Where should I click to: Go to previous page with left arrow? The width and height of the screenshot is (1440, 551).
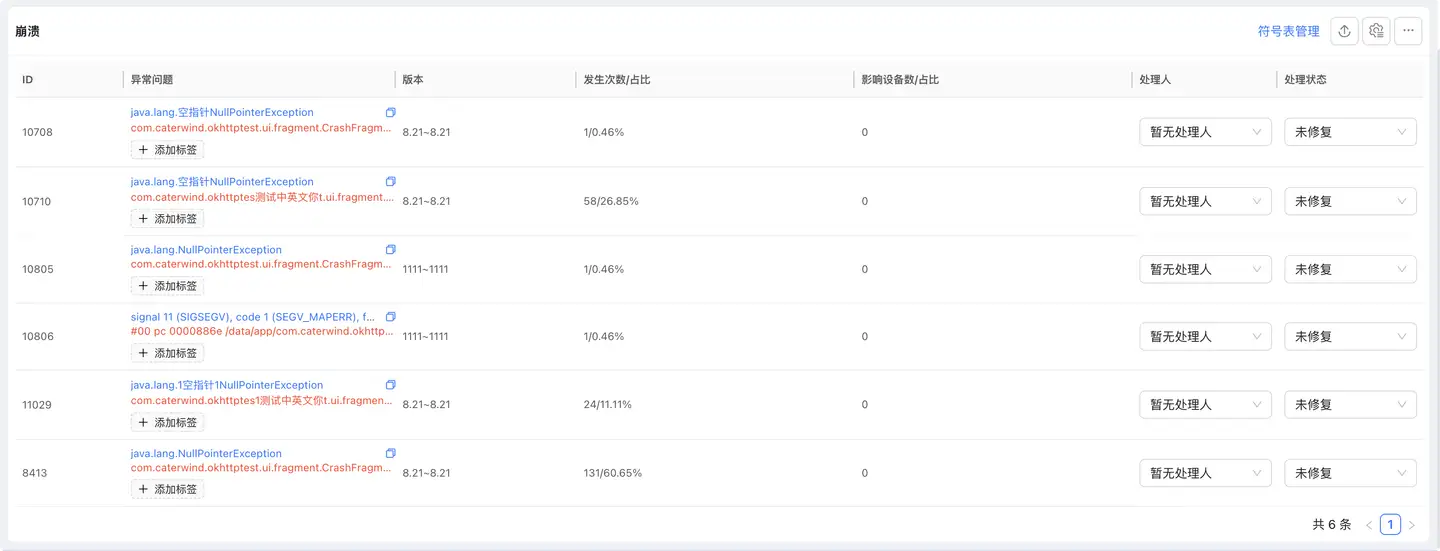(x=1369, y=524)
